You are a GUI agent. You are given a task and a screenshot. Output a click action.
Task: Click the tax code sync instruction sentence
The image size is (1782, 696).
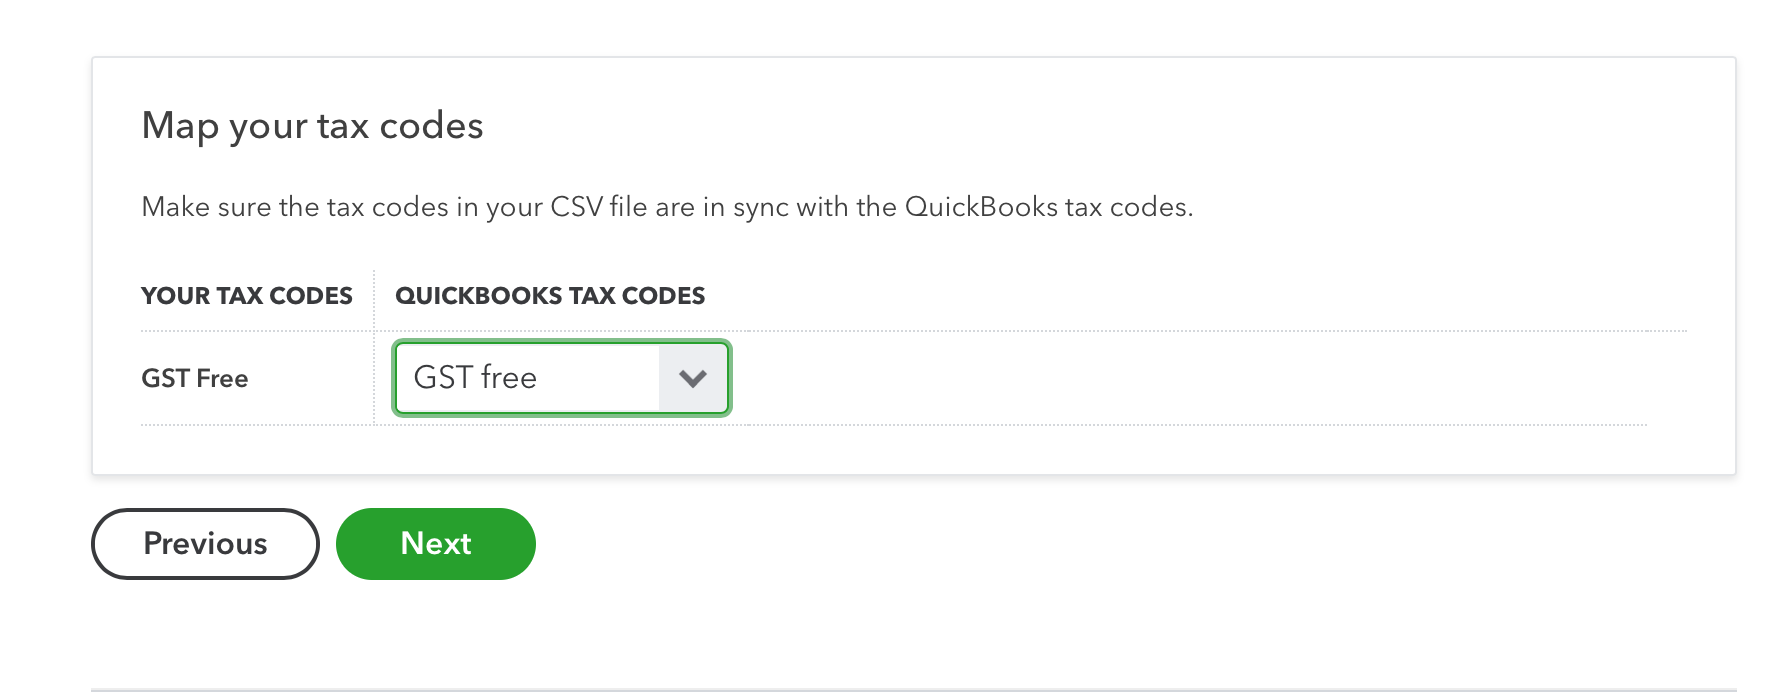click(667, 207)
